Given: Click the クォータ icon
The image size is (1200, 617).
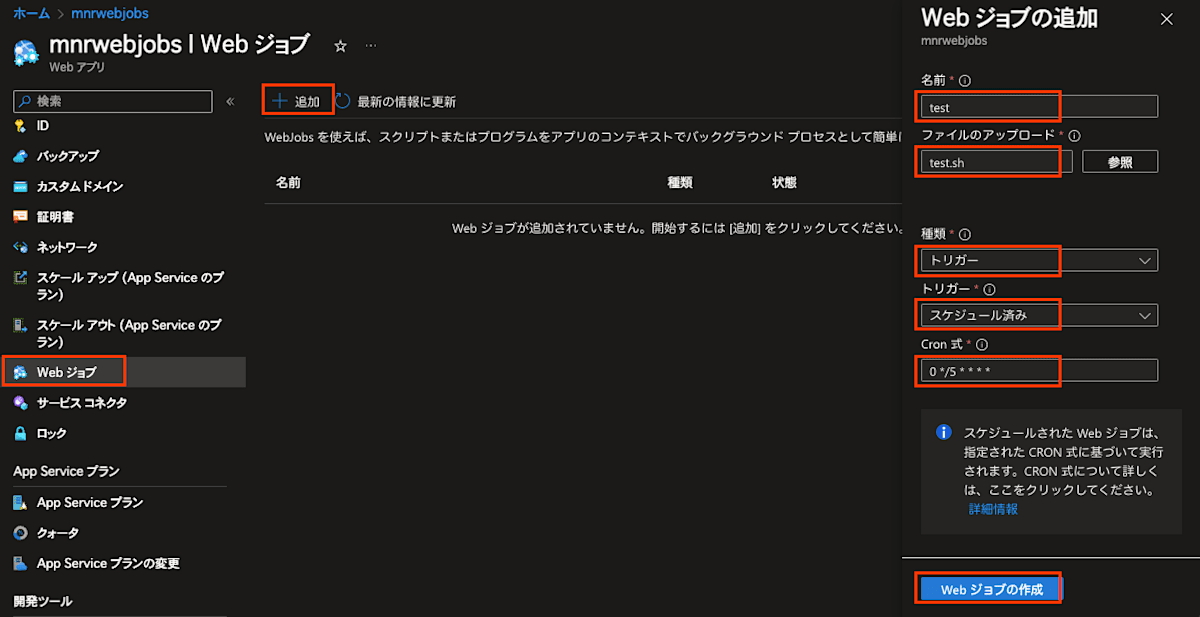Looking at the screenshot, I should (x=20, y=533).
